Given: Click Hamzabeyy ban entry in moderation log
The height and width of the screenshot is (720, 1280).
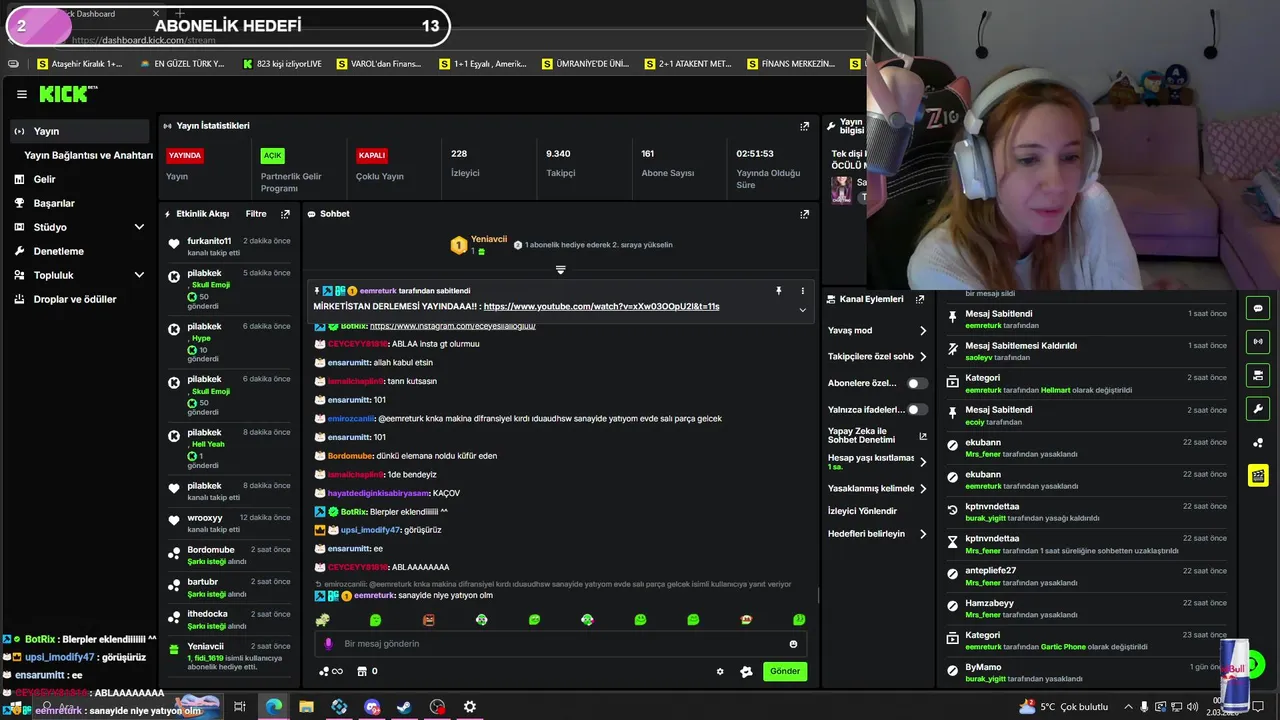Looking at the screenshot, I should (x=1085, y=608).
